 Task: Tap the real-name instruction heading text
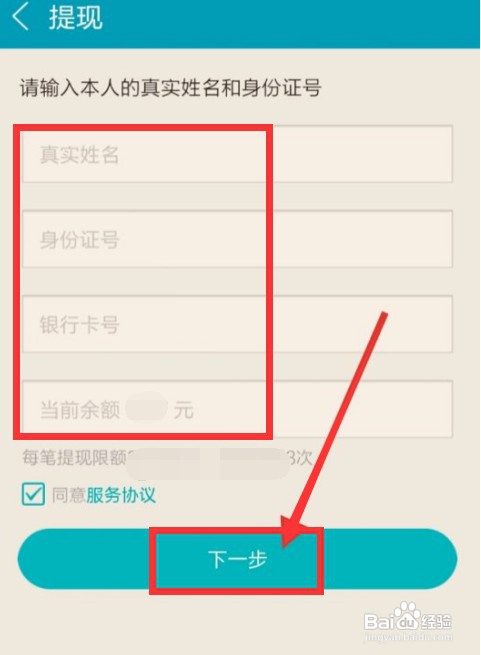(171, 88)
